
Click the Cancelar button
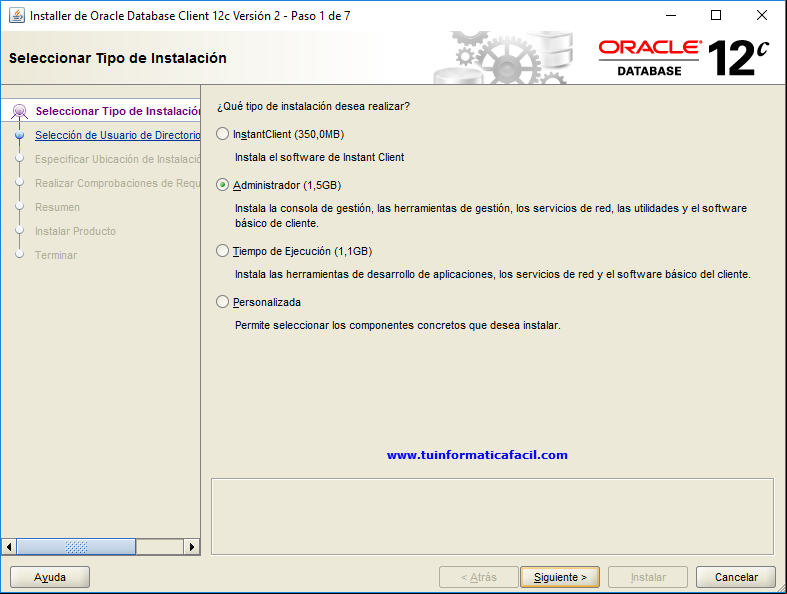click(x=736, y=577)
